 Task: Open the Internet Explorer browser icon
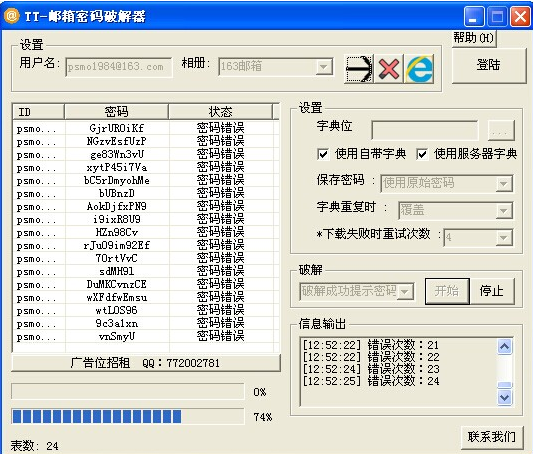click(419, 69)
